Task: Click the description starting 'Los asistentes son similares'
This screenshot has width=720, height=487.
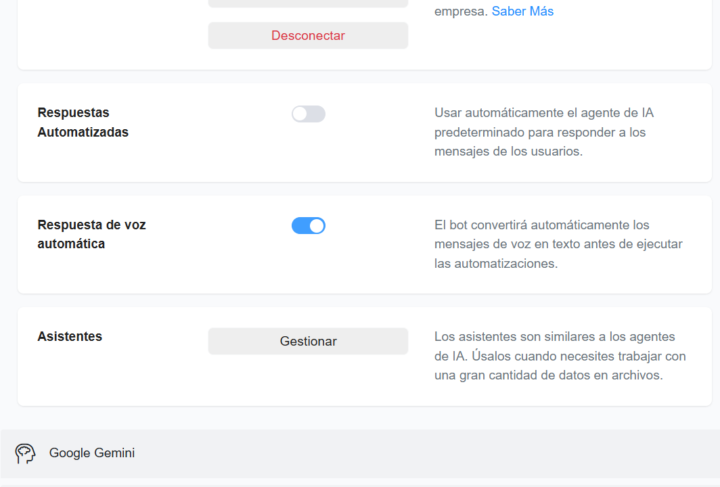Action: click(x=560, y=356)
